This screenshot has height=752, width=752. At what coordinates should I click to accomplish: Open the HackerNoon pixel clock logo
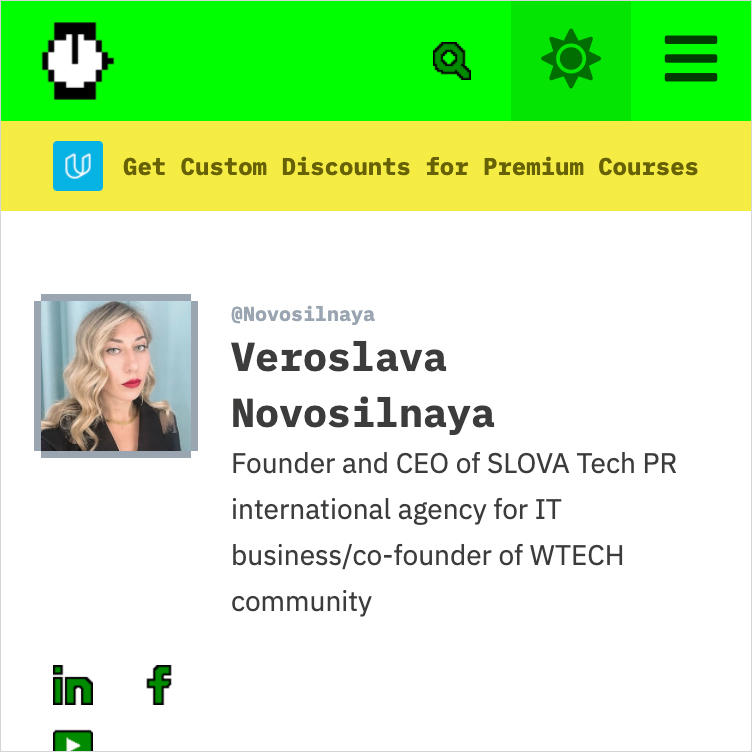78,61
